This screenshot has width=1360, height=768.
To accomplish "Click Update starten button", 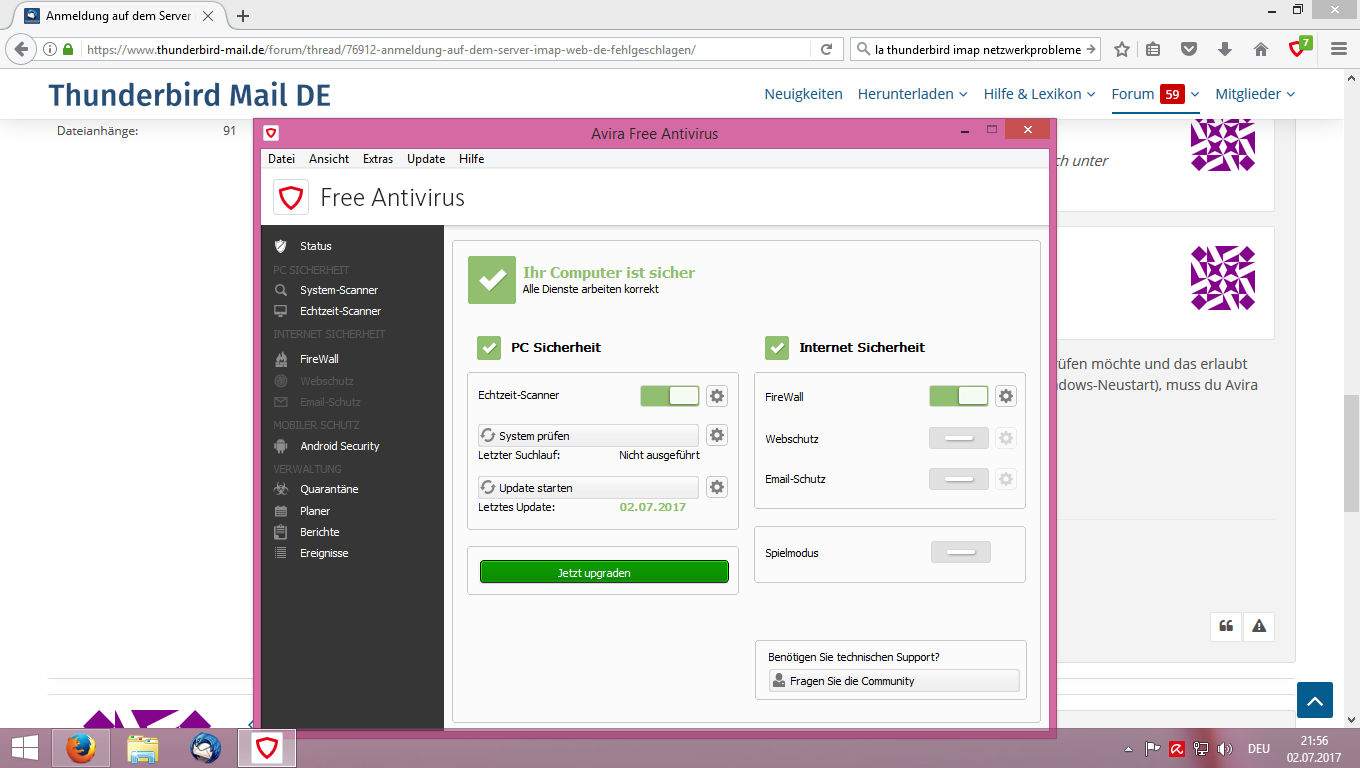I will click(588, 488).
